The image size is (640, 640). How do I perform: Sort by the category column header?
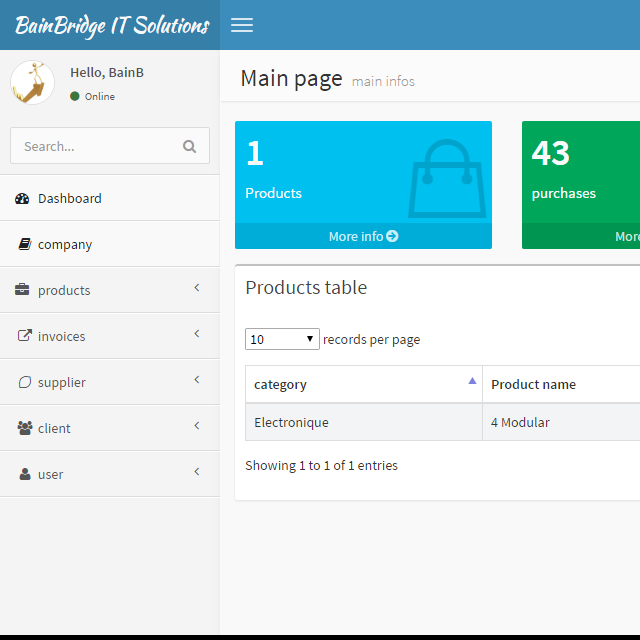(x=364, y=384)
